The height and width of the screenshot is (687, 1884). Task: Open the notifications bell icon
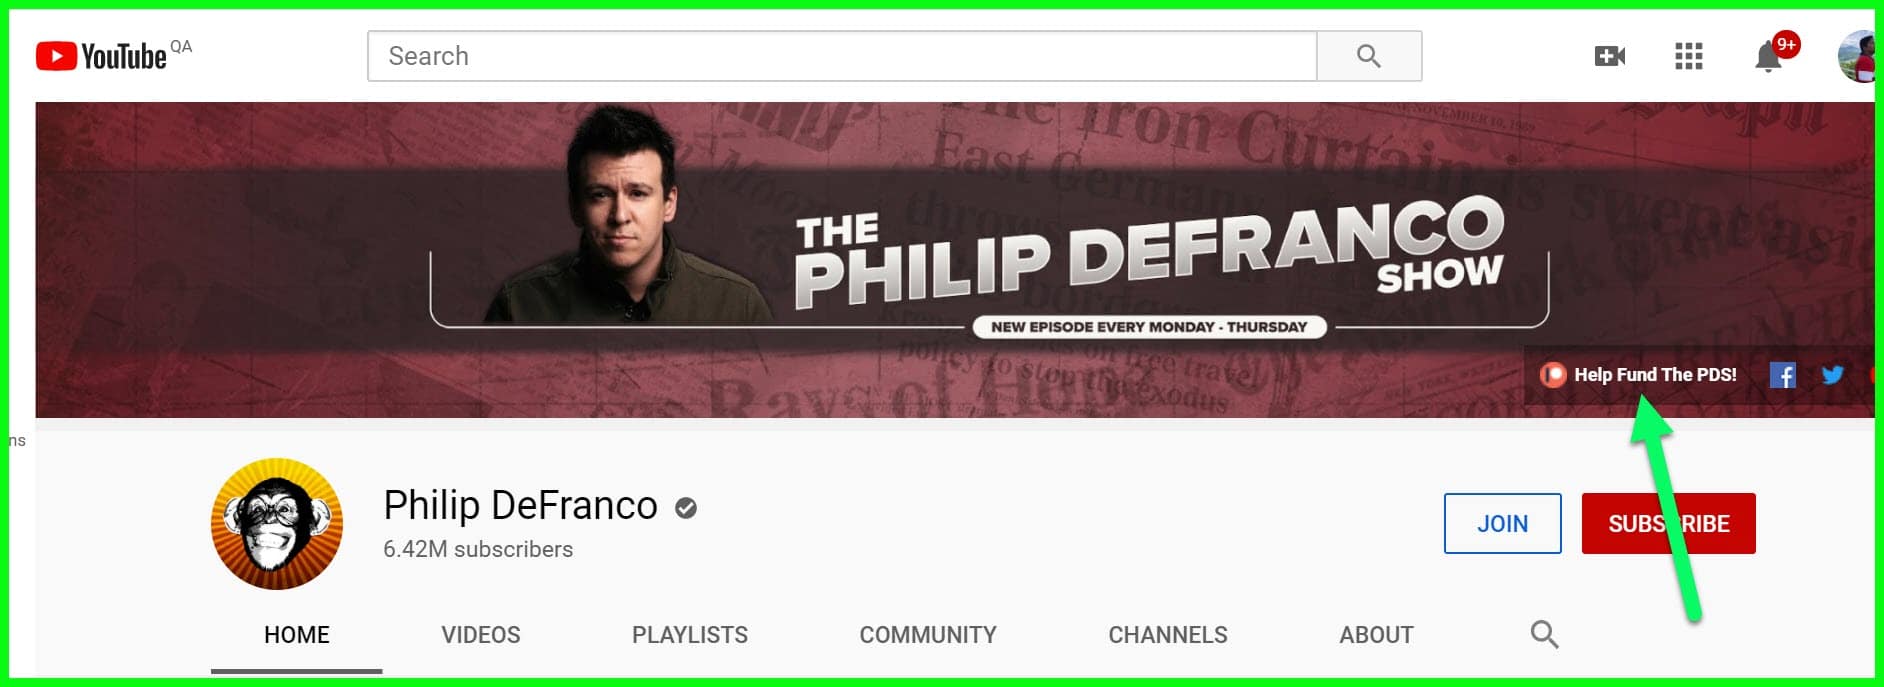point(1769,56)
